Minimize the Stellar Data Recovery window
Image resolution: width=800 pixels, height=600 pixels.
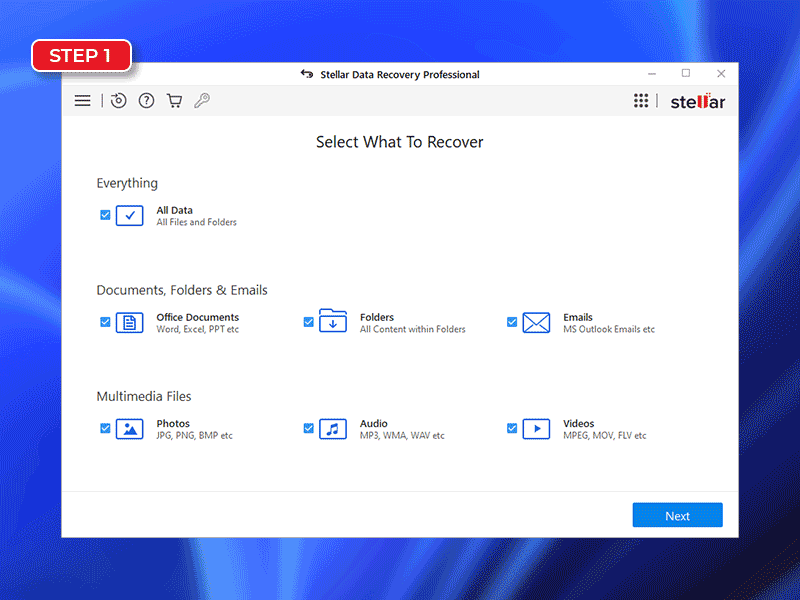652,74
